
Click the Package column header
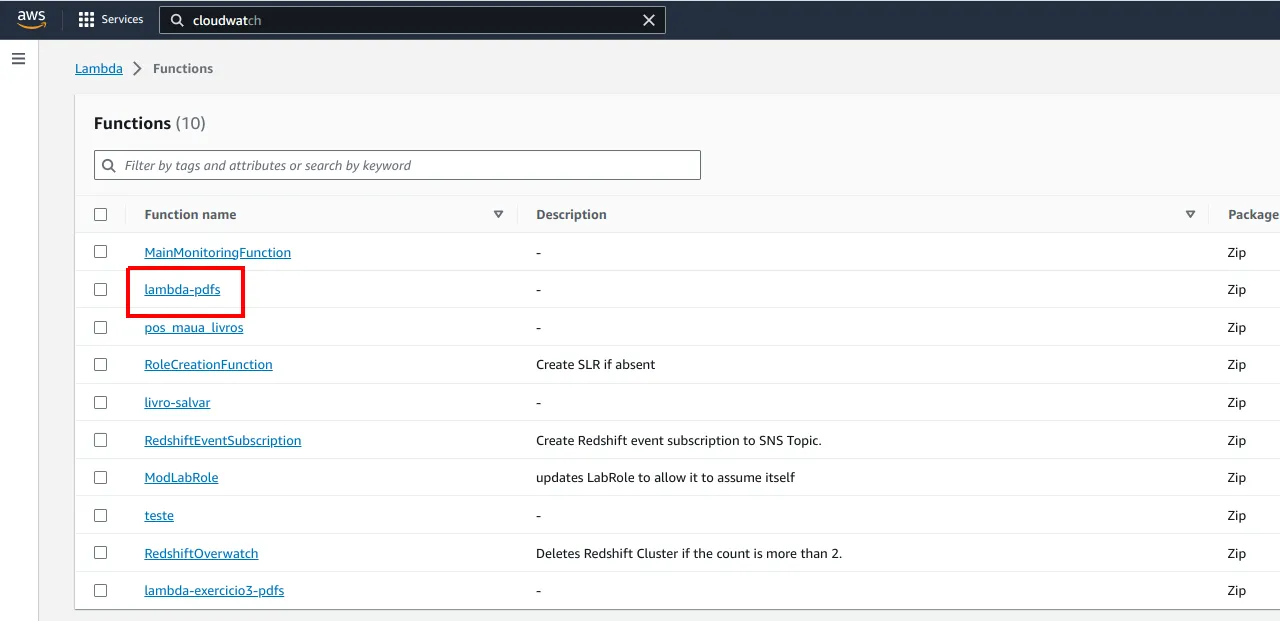click(1253, 214)
